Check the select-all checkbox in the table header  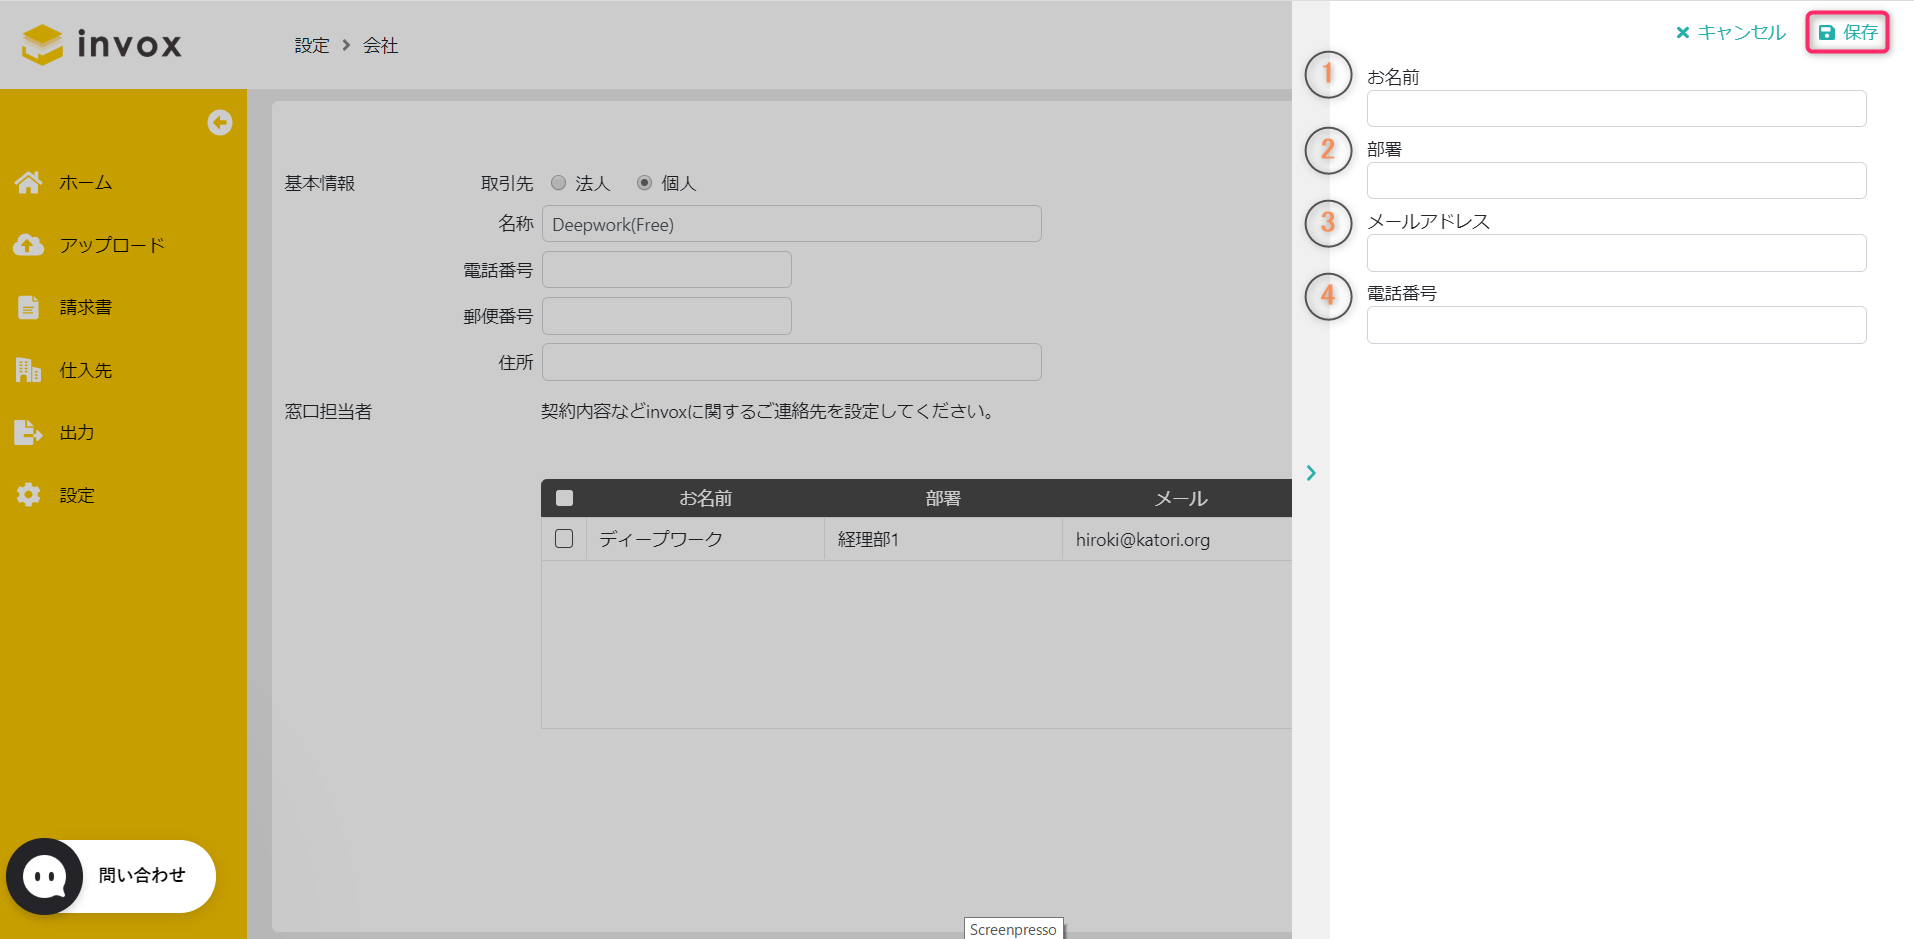tap(564, 497)
